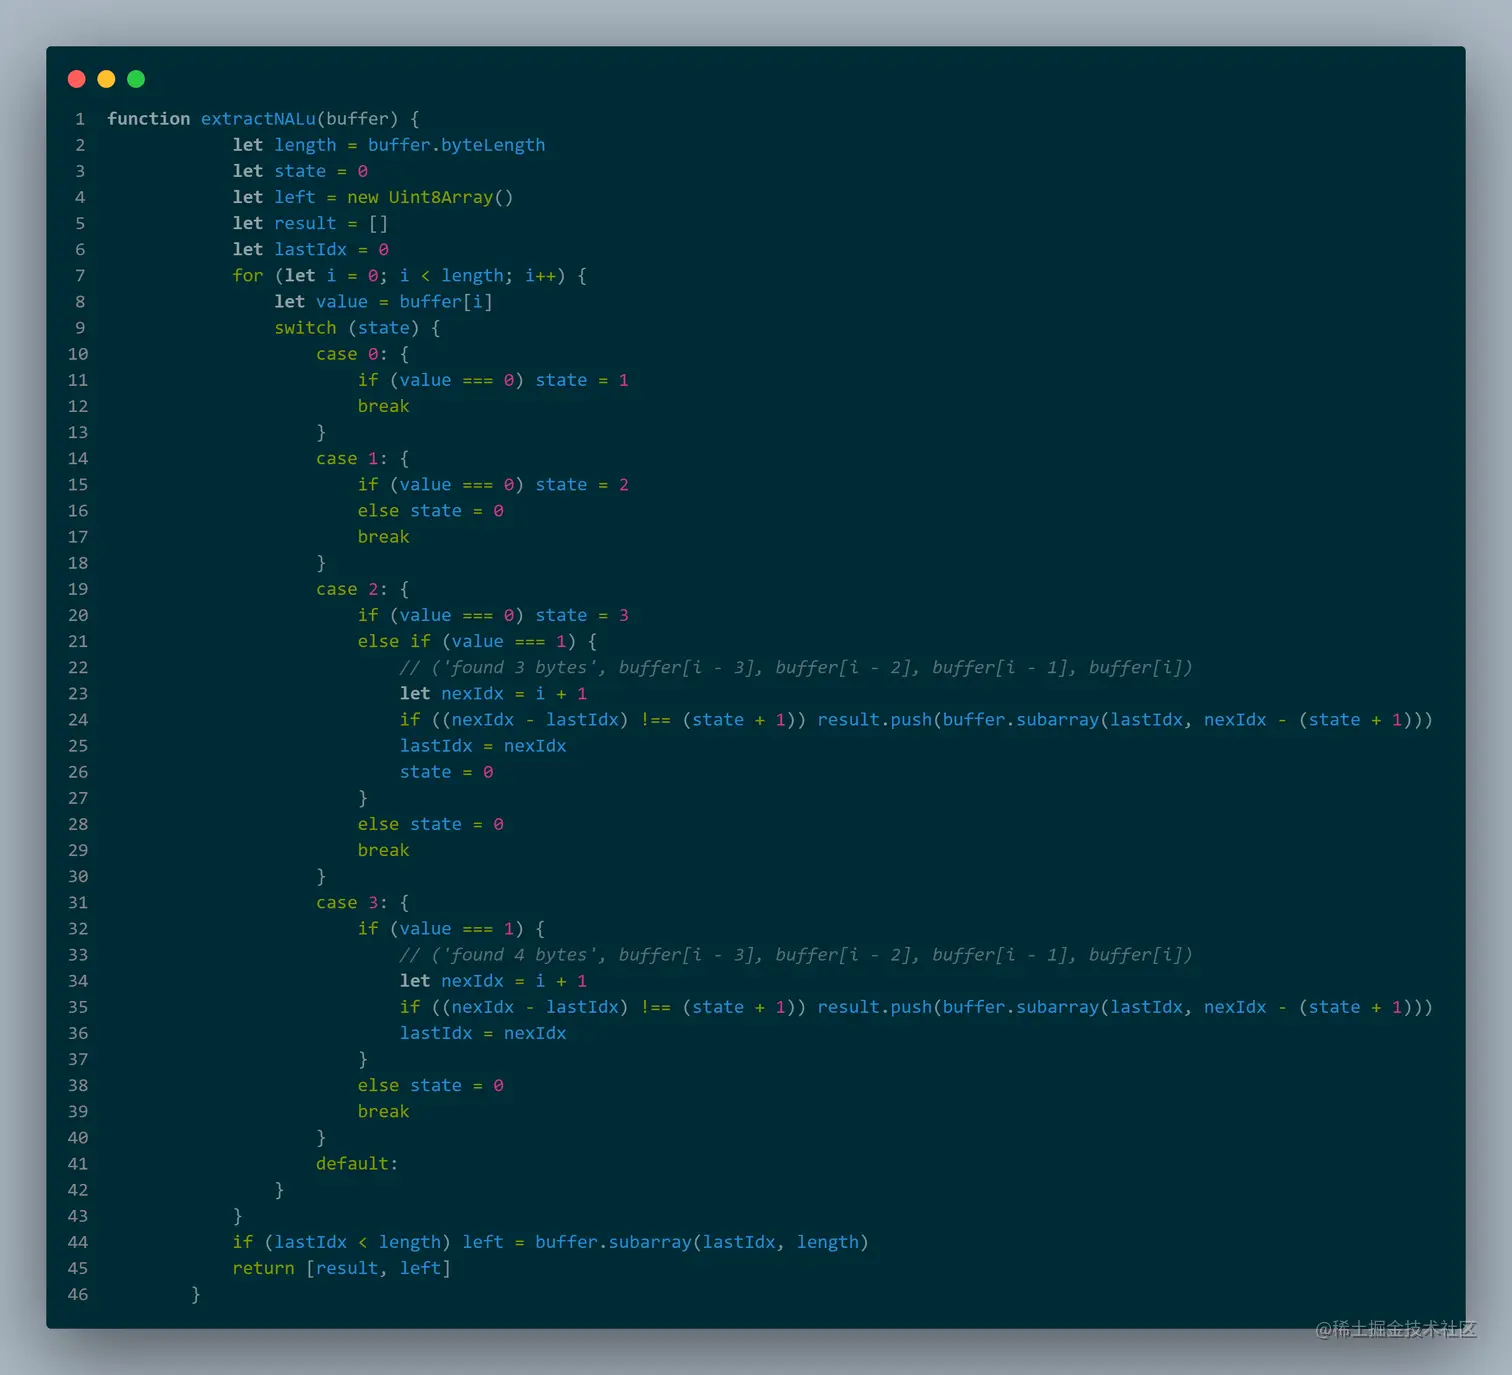Click the 'for (let i = 0; i < length; i++)' loop header
The width and height of the screenshot is (1512, 1375).
pos(409,275)
